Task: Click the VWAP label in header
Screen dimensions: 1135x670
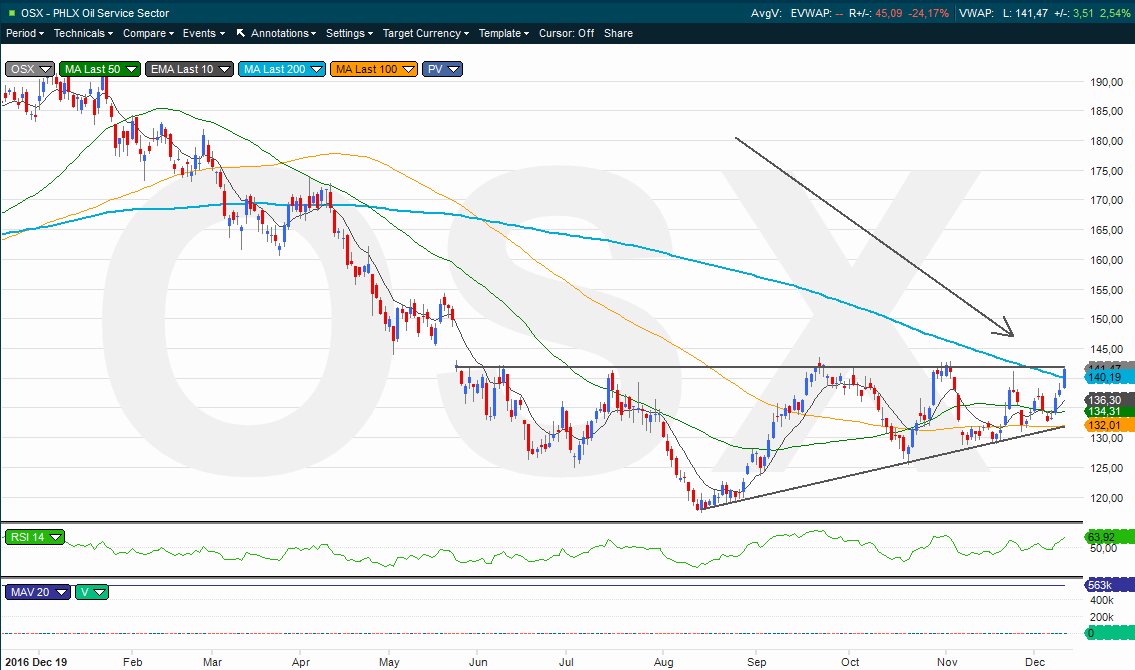Action: pos(974,13)
